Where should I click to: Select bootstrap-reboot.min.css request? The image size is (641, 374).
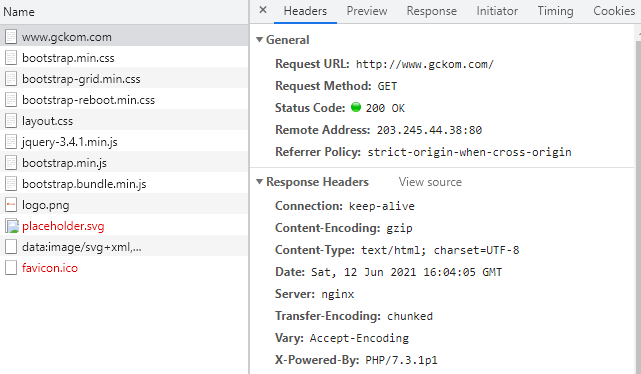(x=124, y=100)
